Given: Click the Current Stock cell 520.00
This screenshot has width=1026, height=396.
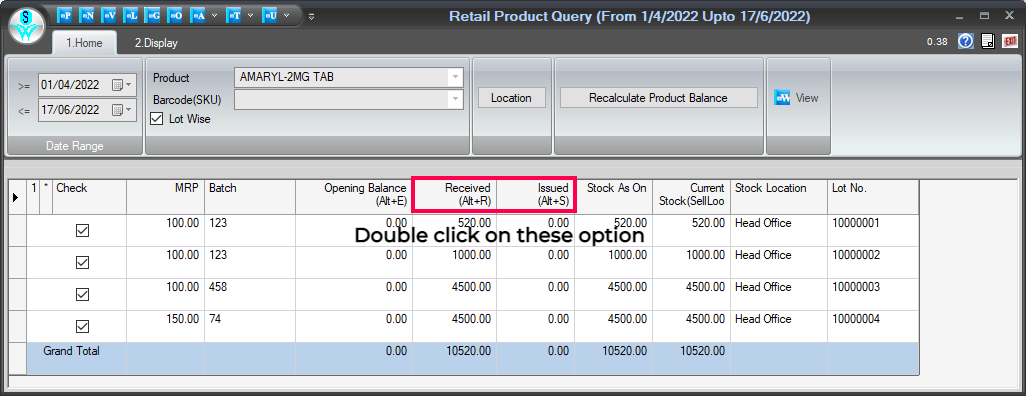Looking at the screenshot, I should [691, 230].
